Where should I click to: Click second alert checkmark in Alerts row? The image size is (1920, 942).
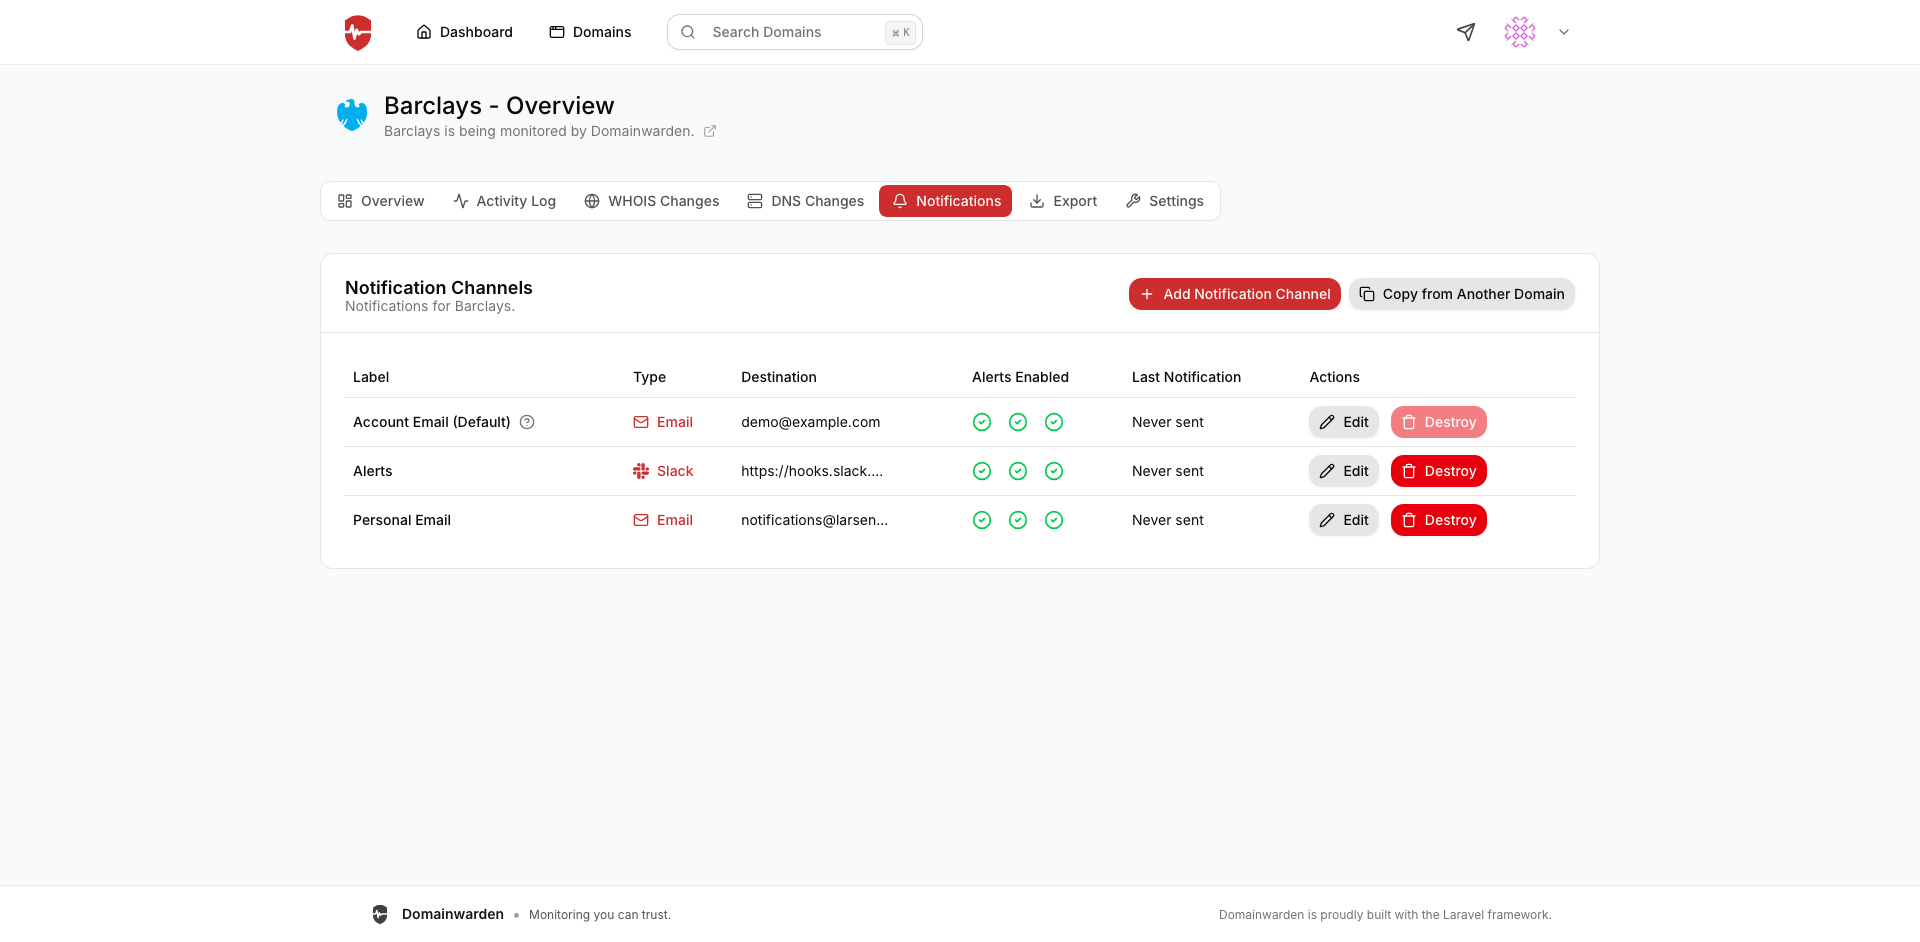(x=1018, y=471)
